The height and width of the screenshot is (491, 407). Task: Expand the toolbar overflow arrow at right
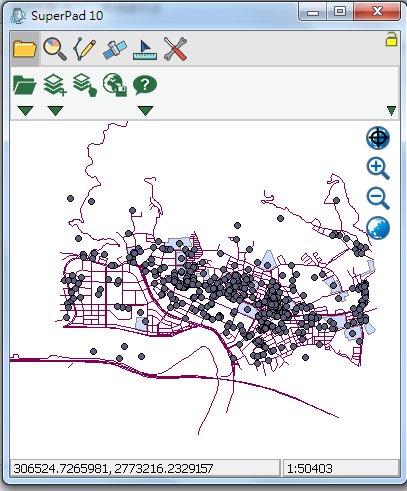(x=391, y=110)
